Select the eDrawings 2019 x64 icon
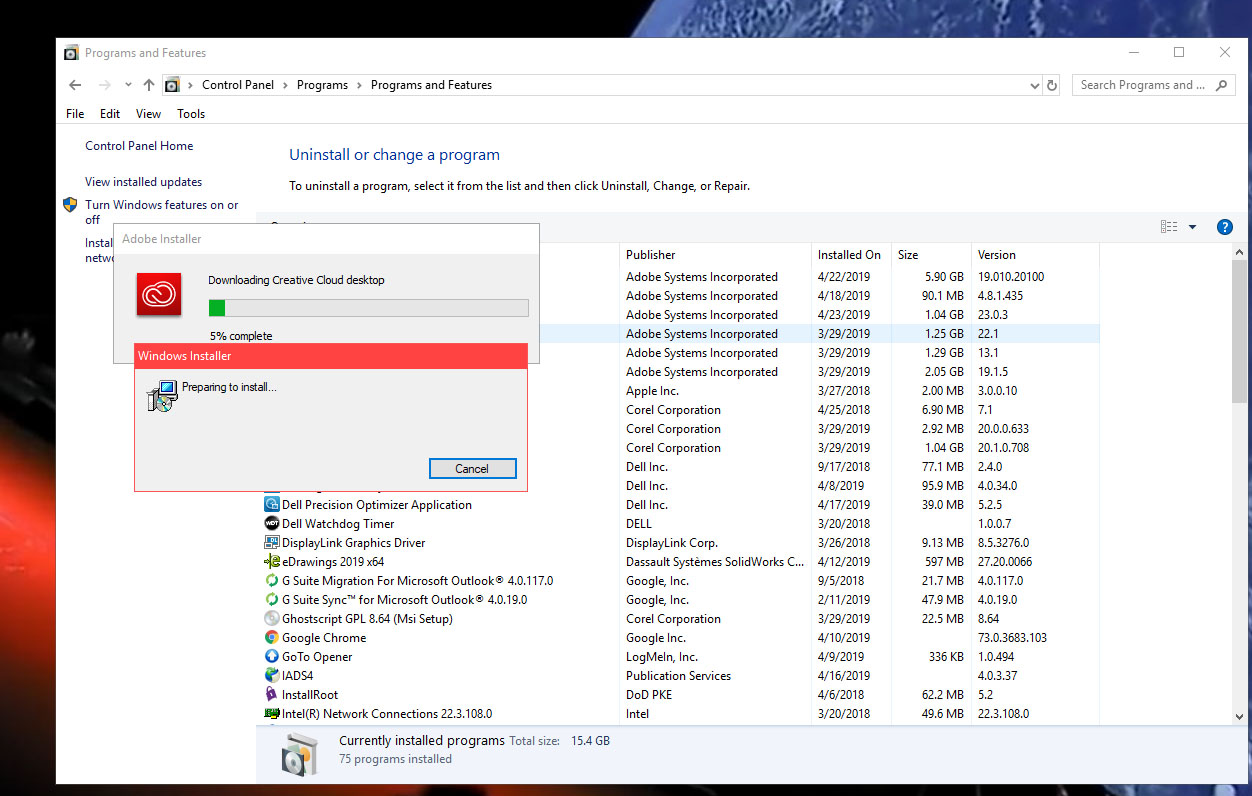 (272, 561)
